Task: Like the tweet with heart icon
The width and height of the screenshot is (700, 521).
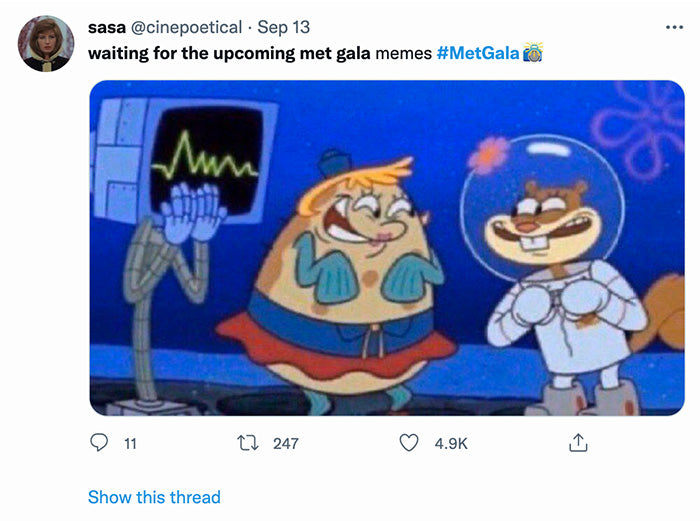Action: [408, 443]
